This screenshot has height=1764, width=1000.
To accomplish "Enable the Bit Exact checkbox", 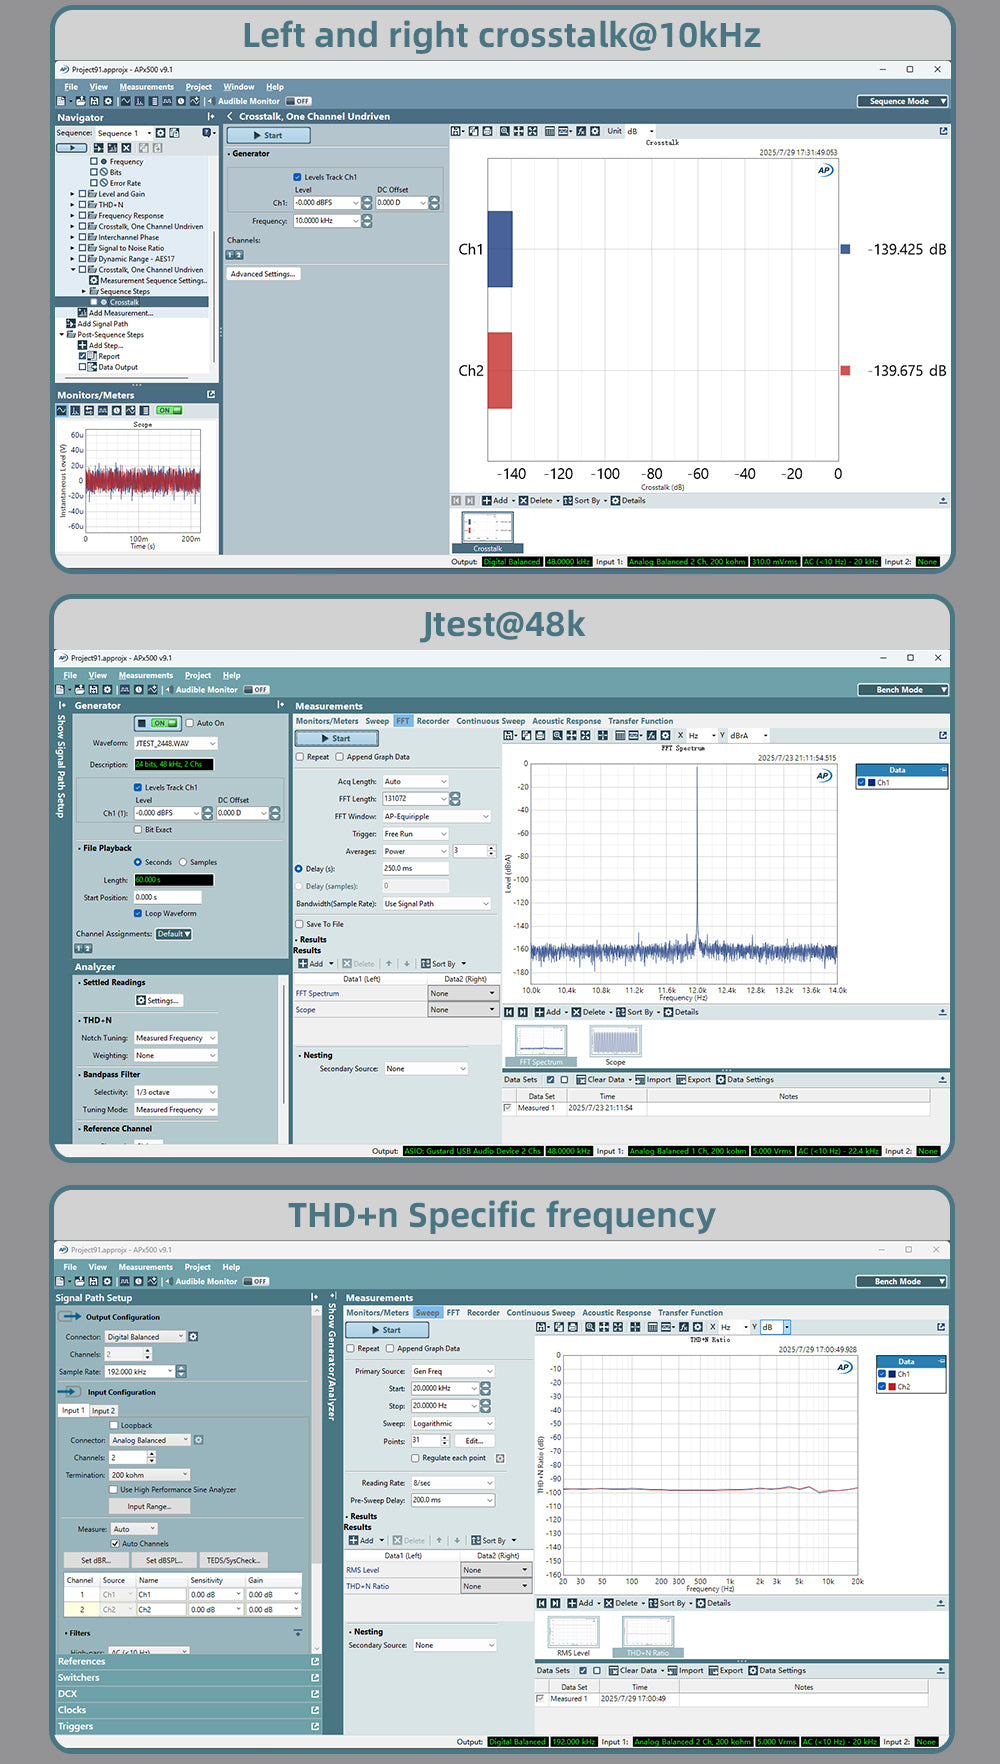I will pyautogui.click(x=138, y=829).
